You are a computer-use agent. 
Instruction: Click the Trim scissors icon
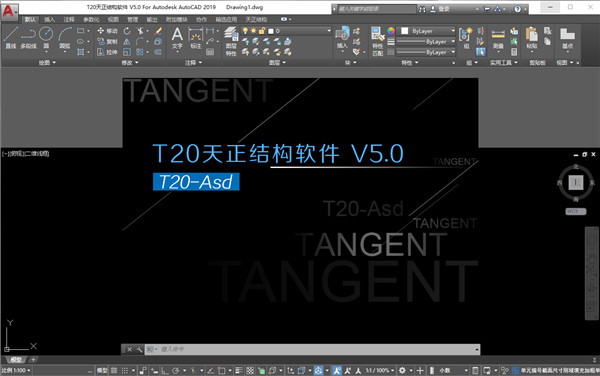140,31
